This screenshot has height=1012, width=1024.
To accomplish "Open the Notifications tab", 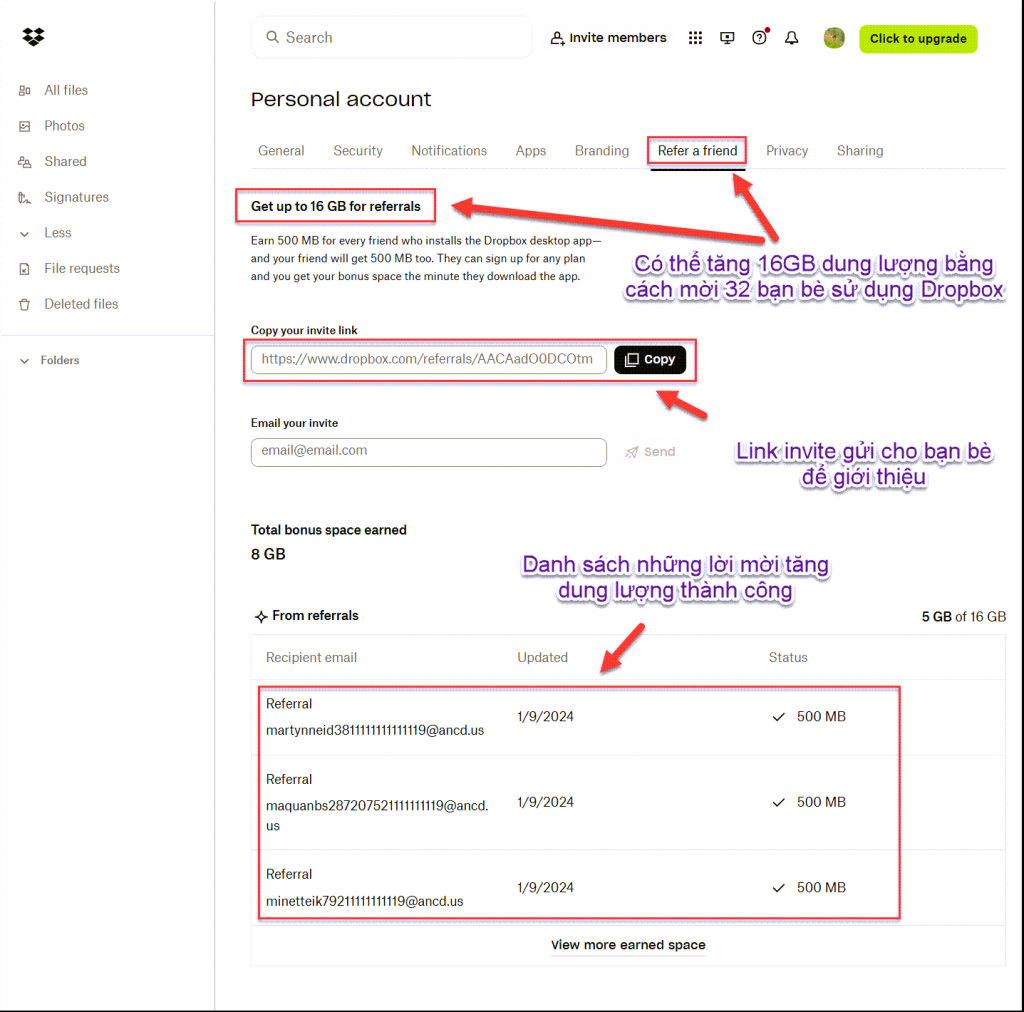I will 449,151.
